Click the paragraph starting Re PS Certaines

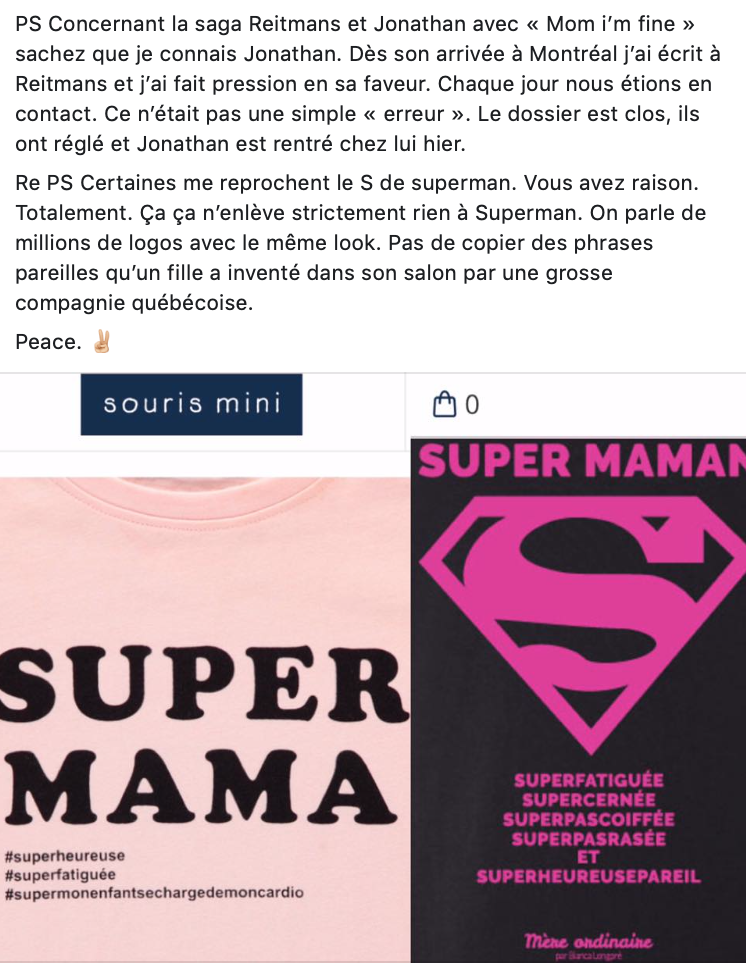pos(361,243)
